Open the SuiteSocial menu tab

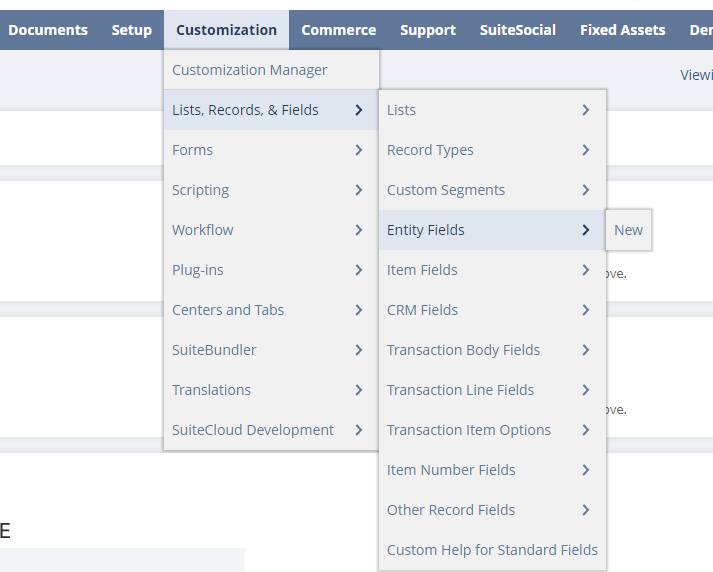pos(517,30)
